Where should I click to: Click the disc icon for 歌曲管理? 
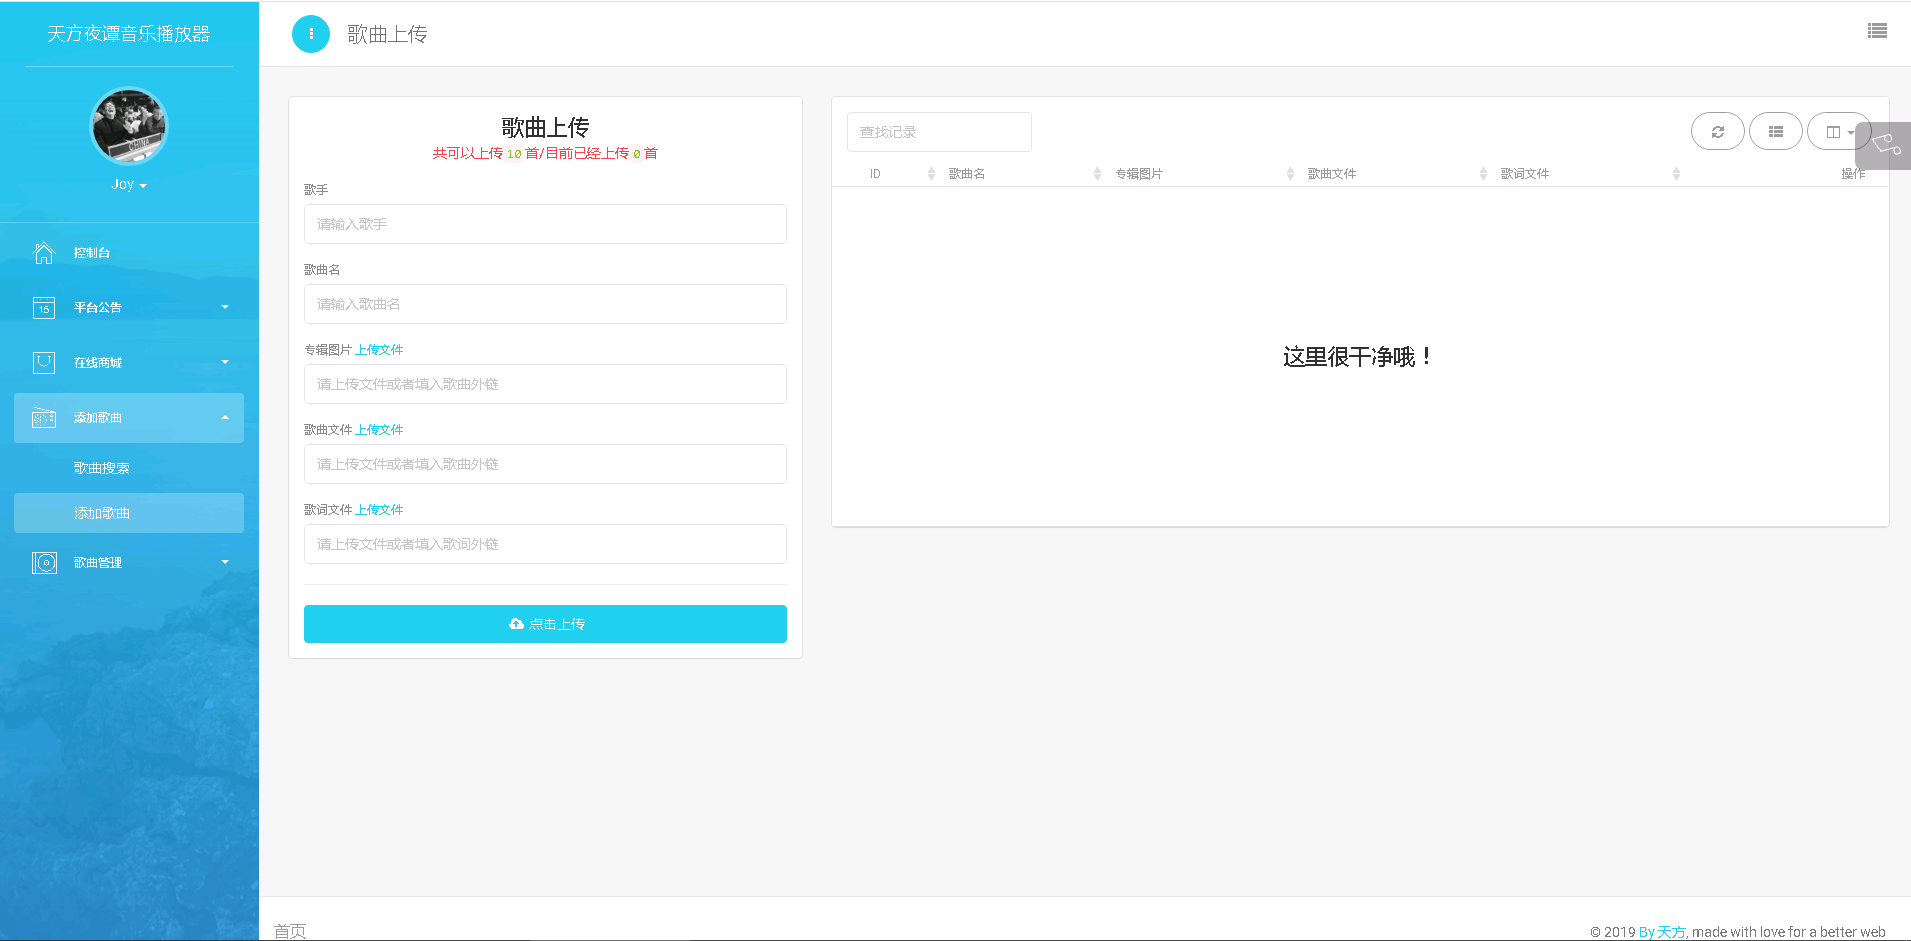click(44, 563)
